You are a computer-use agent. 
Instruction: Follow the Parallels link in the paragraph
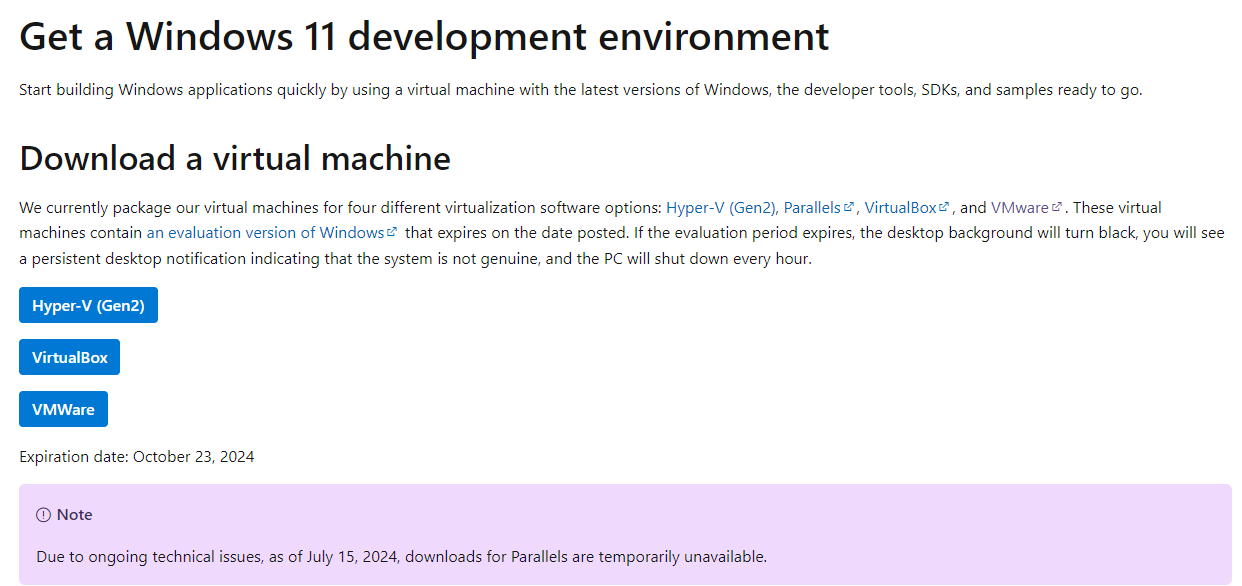click(x=812, y=208)
